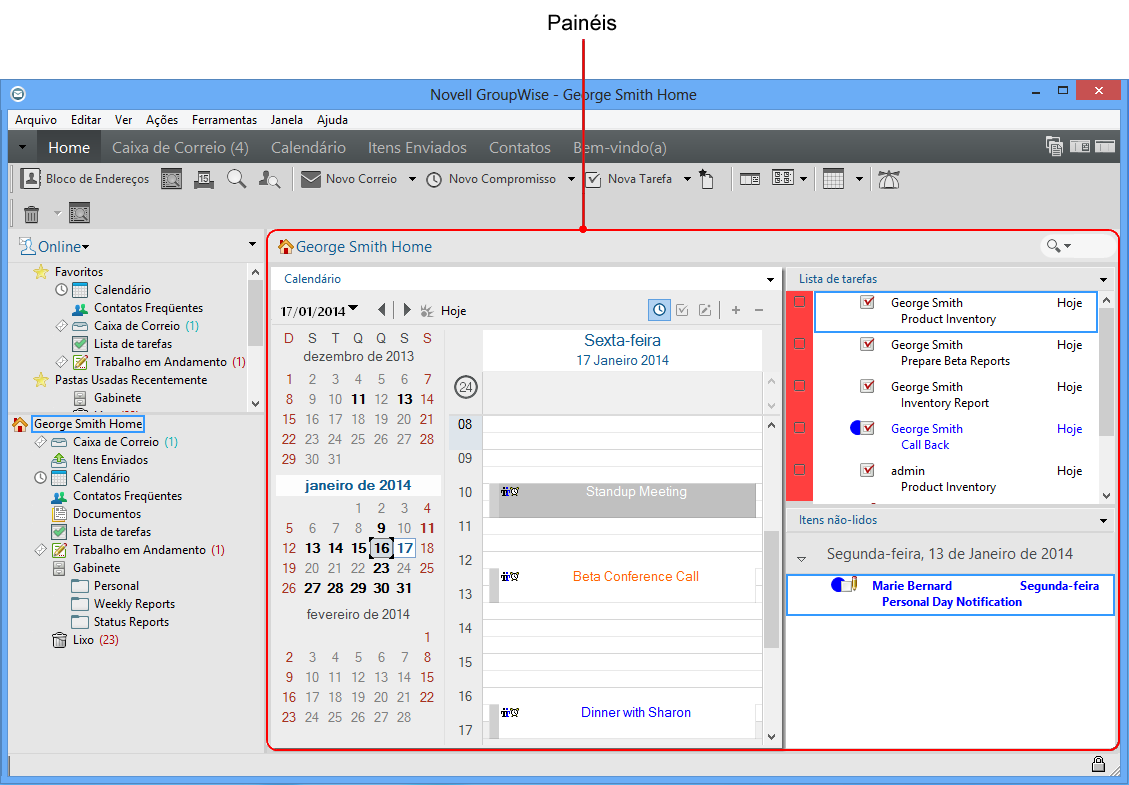This screenshot has width=1129, height=785.
Task: Go to previous day with left arrow
Action: click(x=382, y=310)
